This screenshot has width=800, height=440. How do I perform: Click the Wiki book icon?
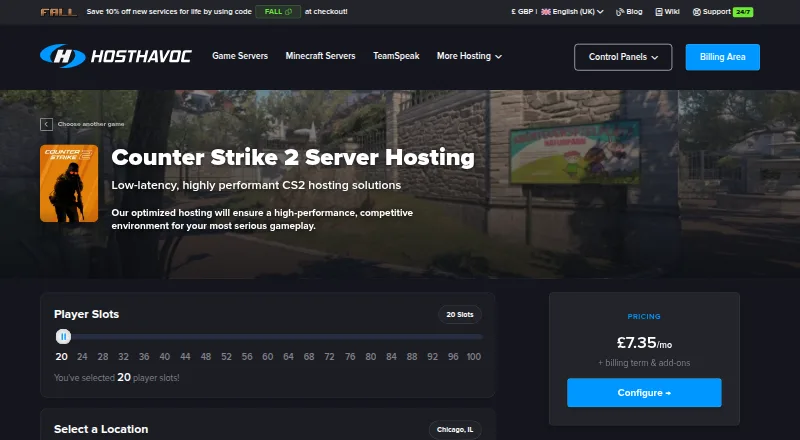(x=659, y=12)
